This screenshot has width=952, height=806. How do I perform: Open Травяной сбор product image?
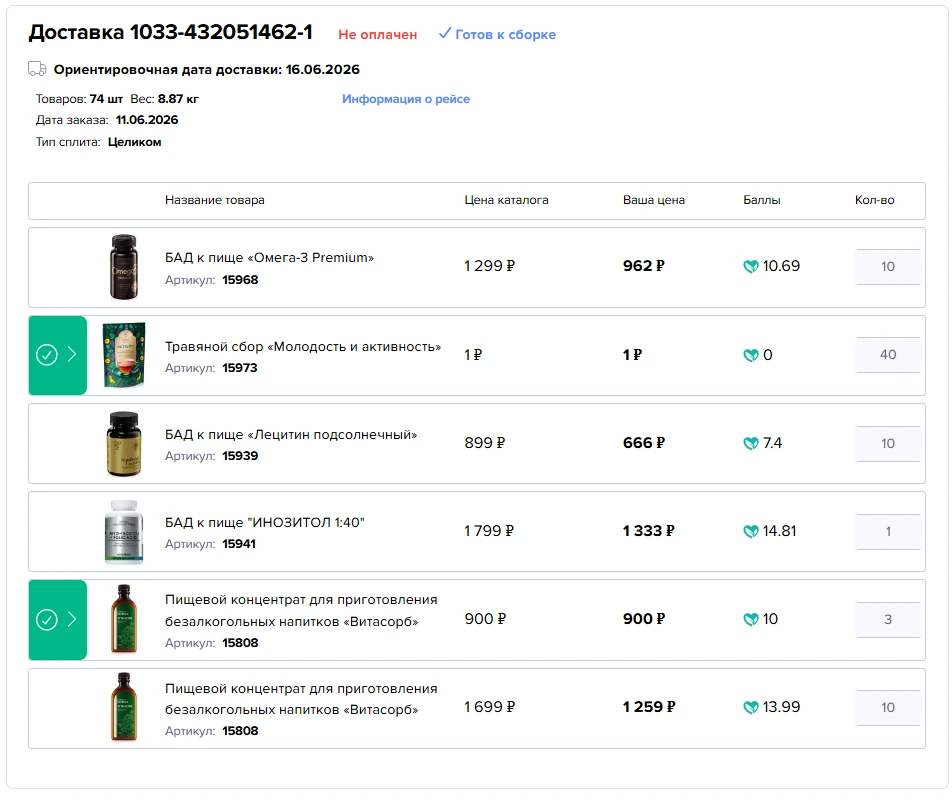(x=124, y=355)
